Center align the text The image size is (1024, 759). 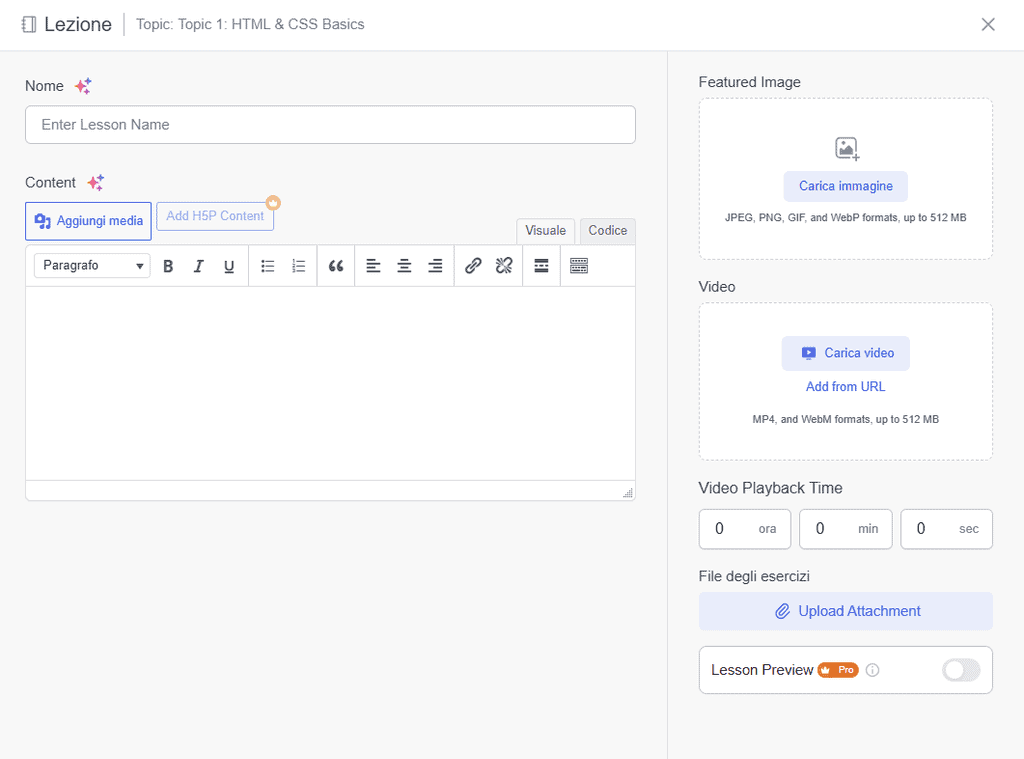[404, 266]
